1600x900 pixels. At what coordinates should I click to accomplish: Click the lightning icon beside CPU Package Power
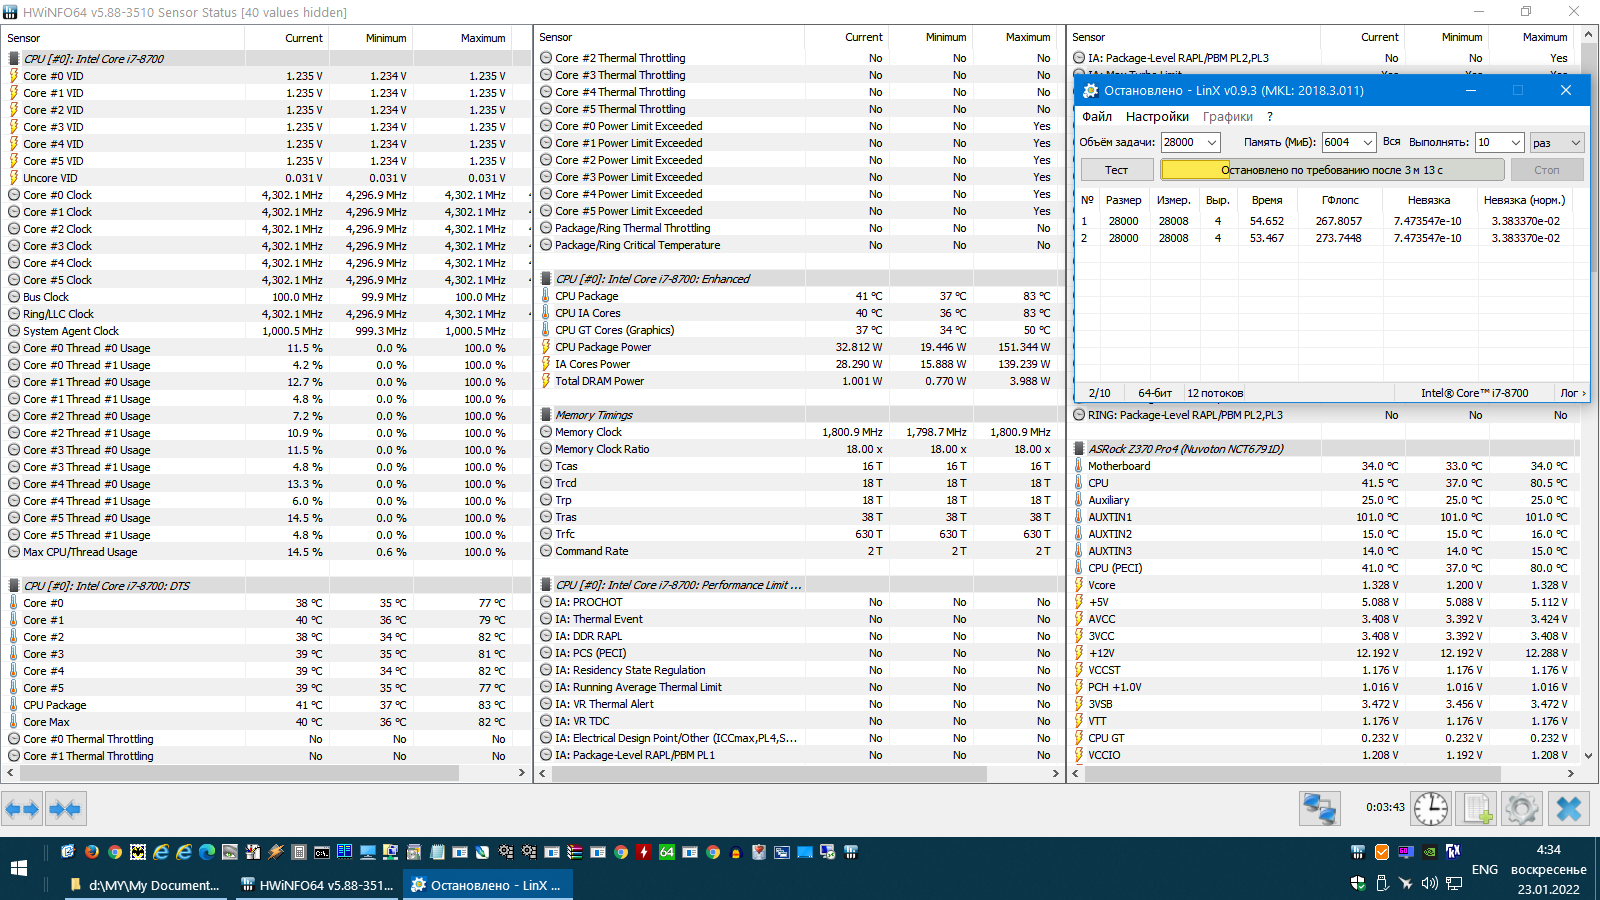[x=546, y=347]
